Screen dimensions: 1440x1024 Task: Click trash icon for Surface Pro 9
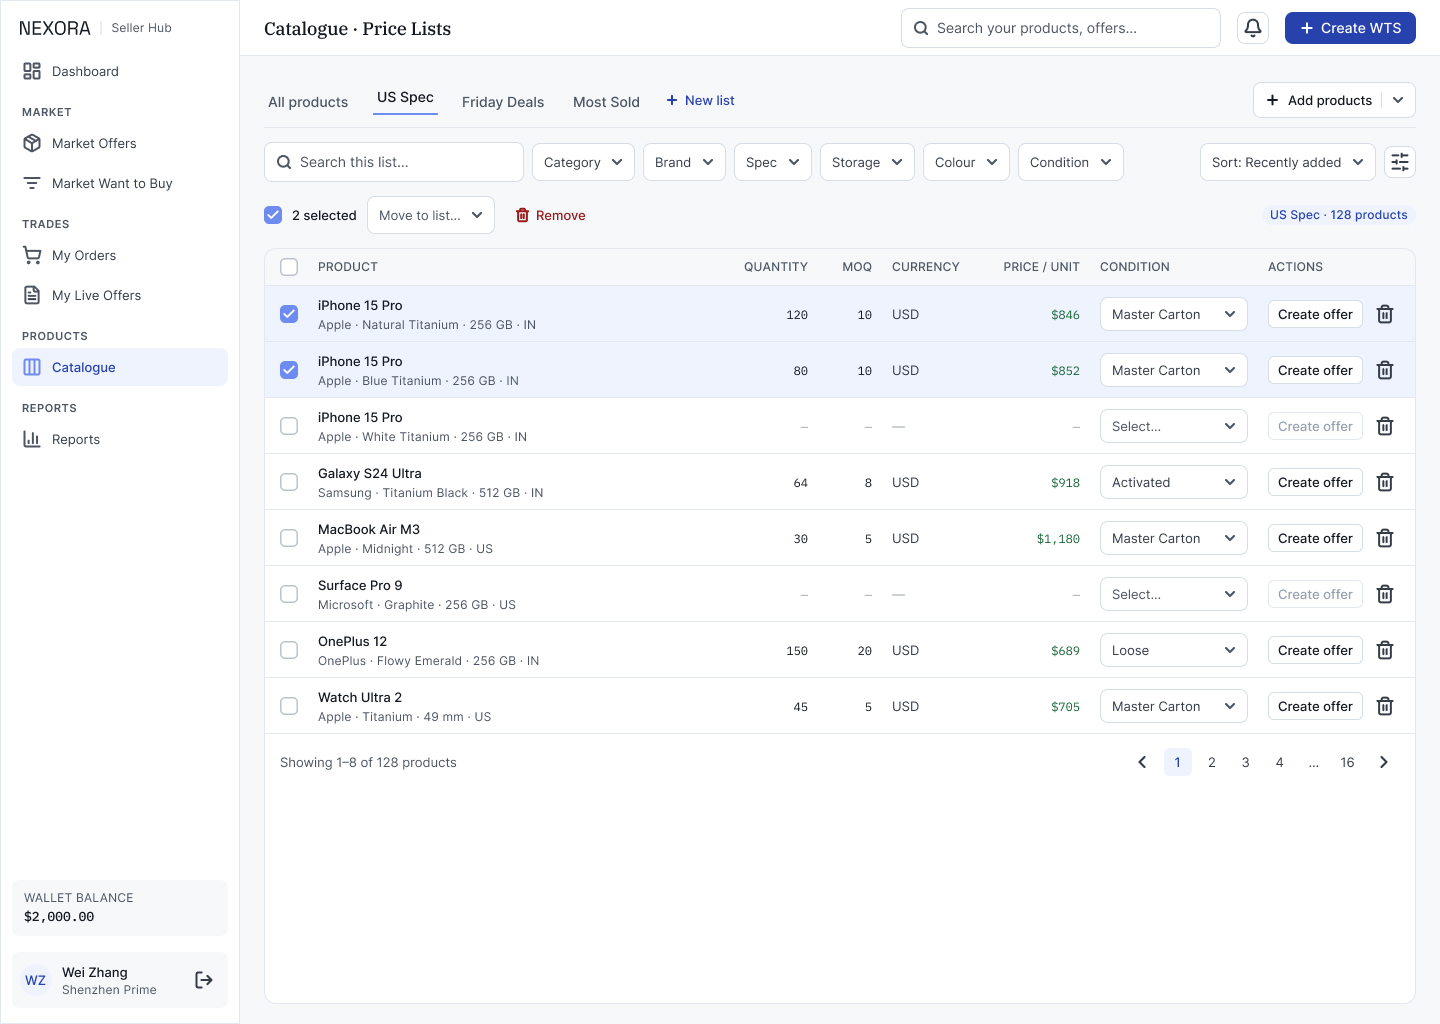tap(1385, 594)
